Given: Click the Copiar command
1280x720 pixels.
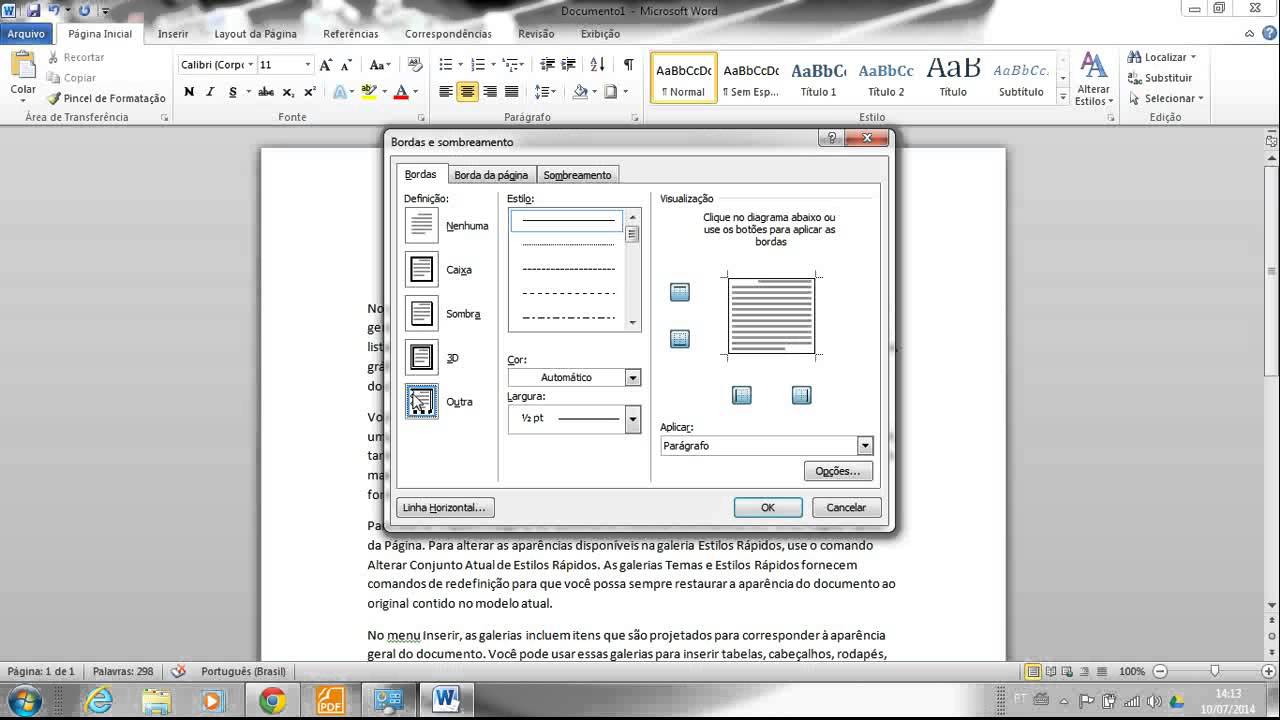Looking at the screenshot, I should tap(72, 78).
